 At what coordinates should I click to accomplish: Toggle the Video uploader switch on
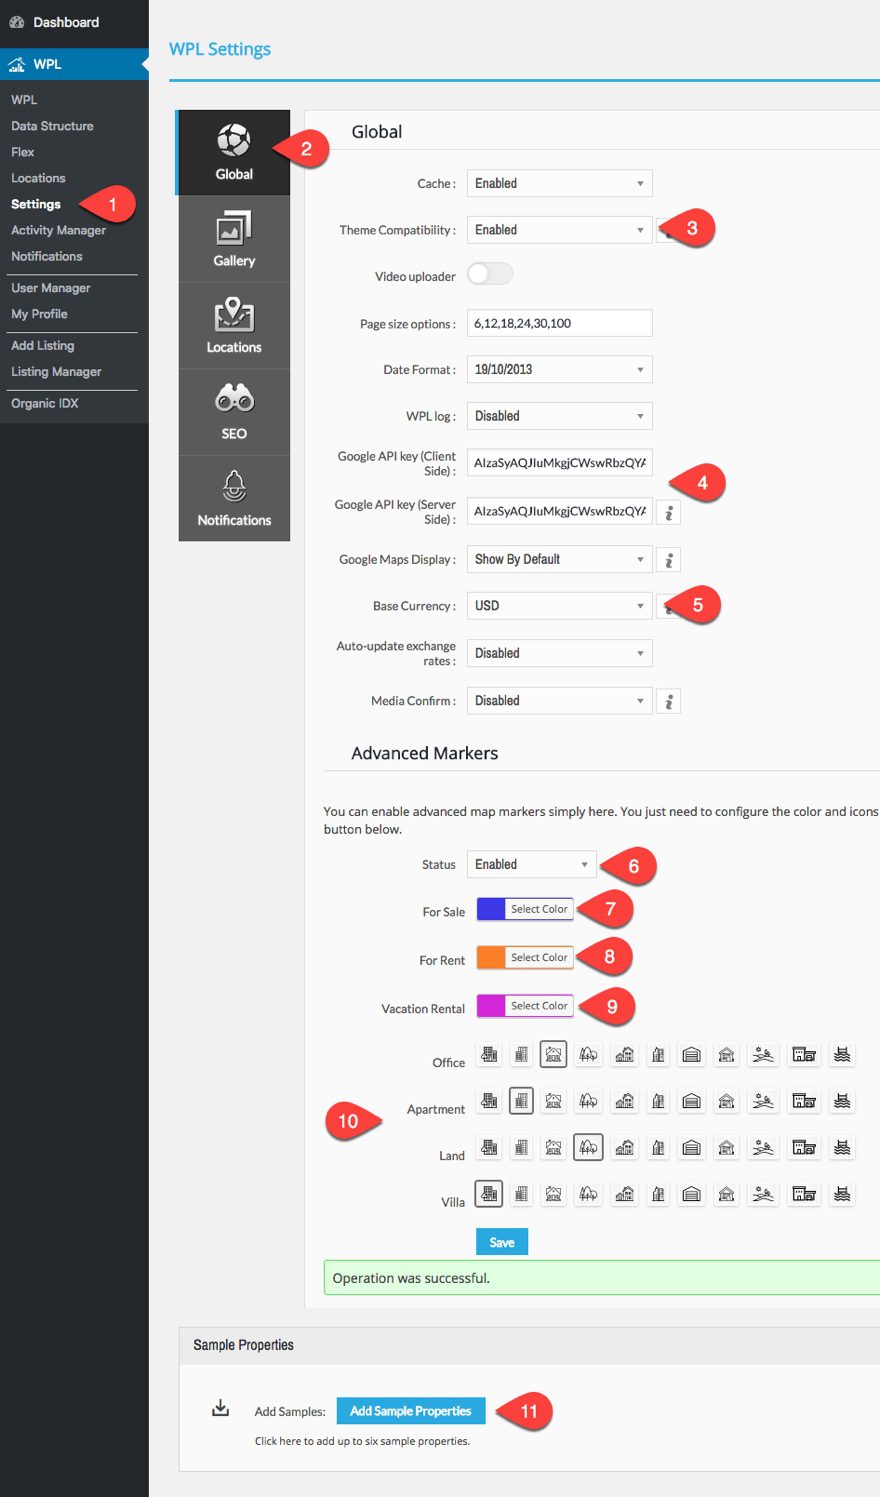point(489,273)
